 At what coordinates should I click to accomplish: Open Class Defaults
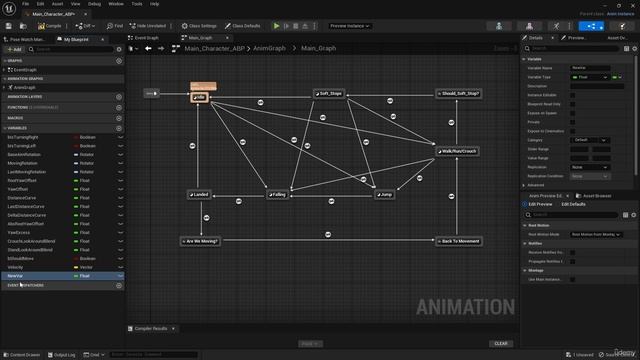[242, 26]
